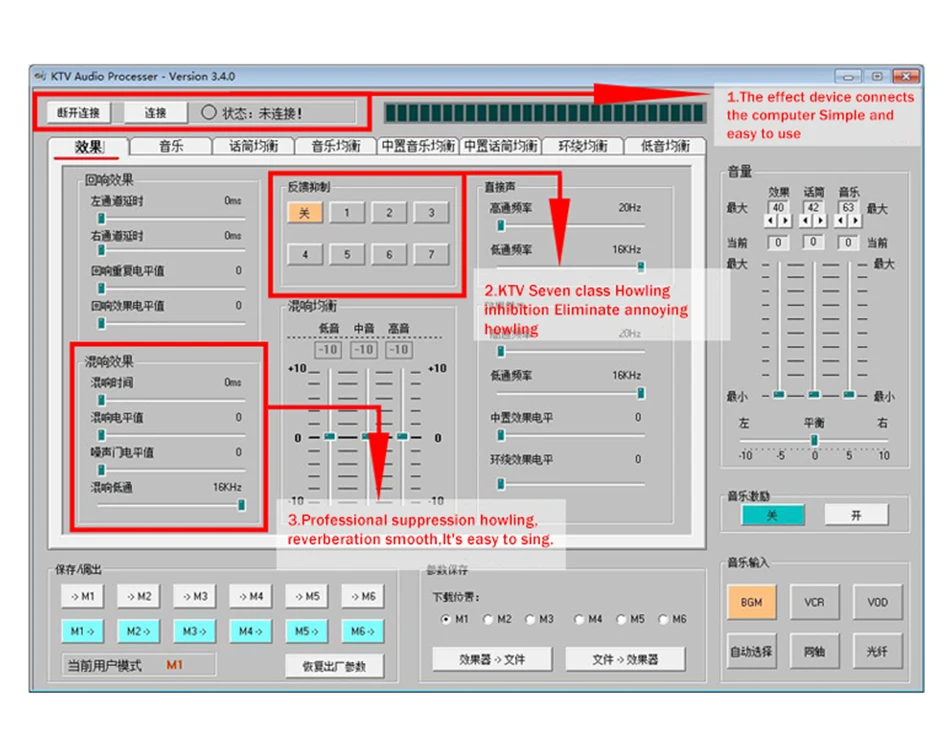Switch to the 效果 tab
This screenshot has width=950, height=736.
tap(89, 147)
